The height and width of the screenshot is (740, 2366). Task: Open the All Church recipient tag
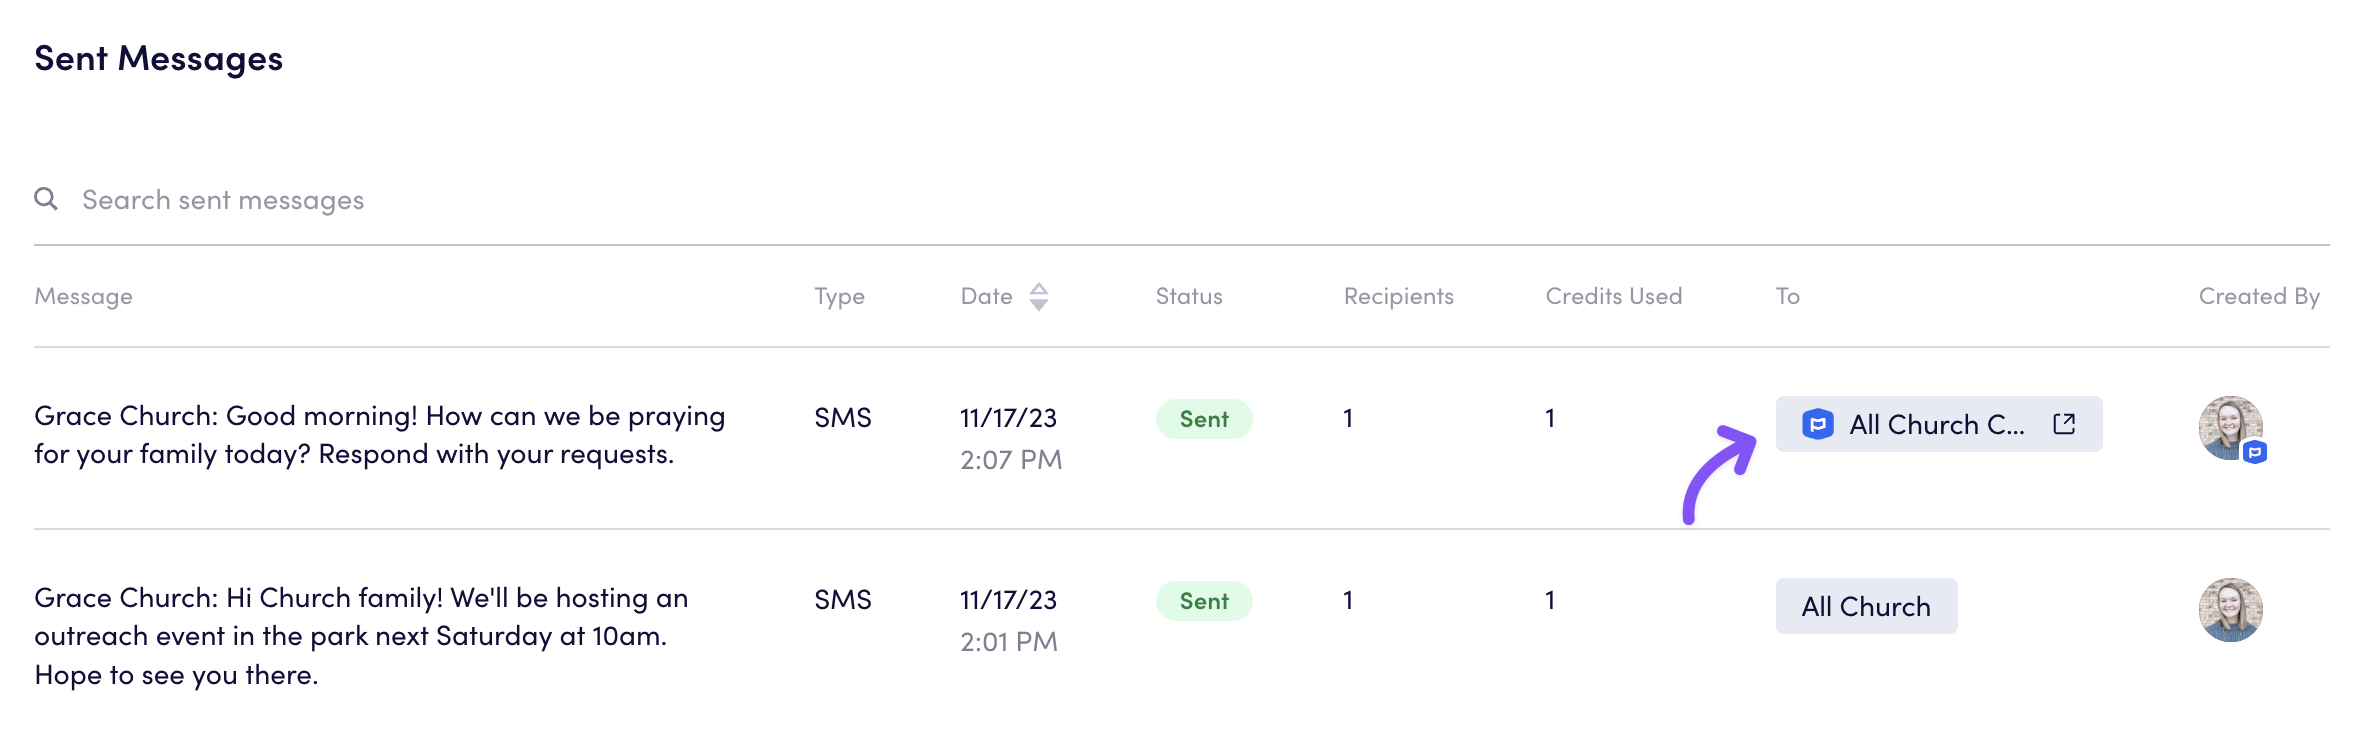coord(1866,606)
